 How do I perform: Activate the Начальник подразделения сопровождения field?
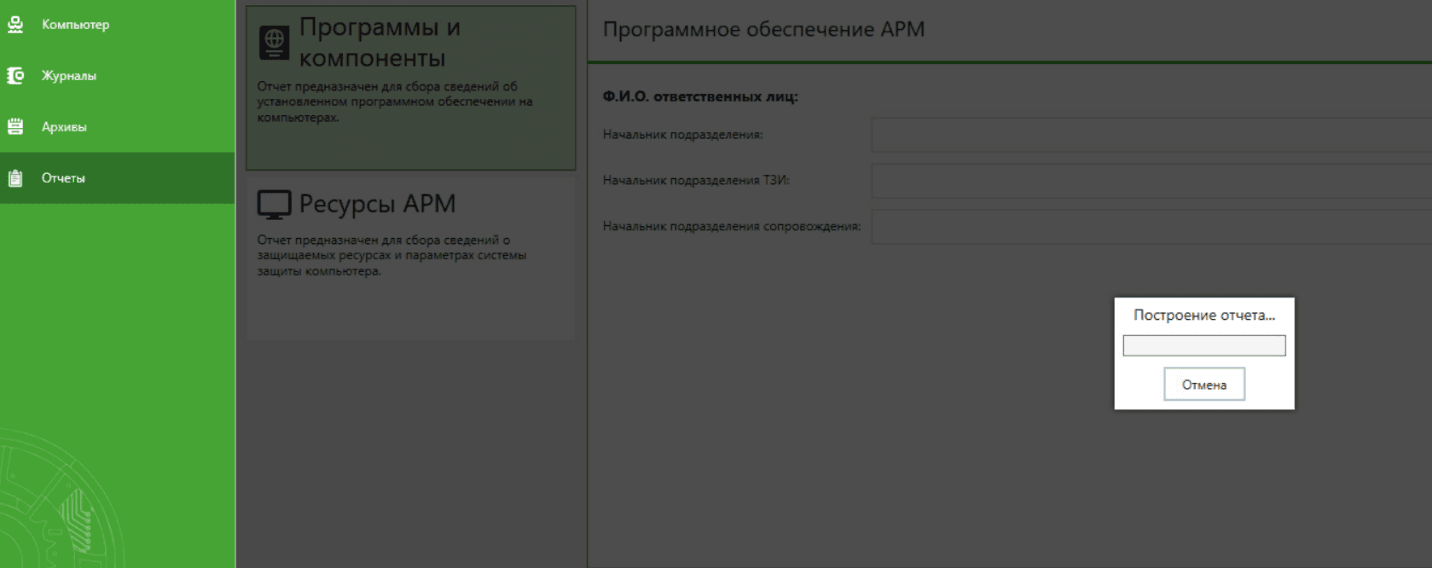(x=1150, y=227)
